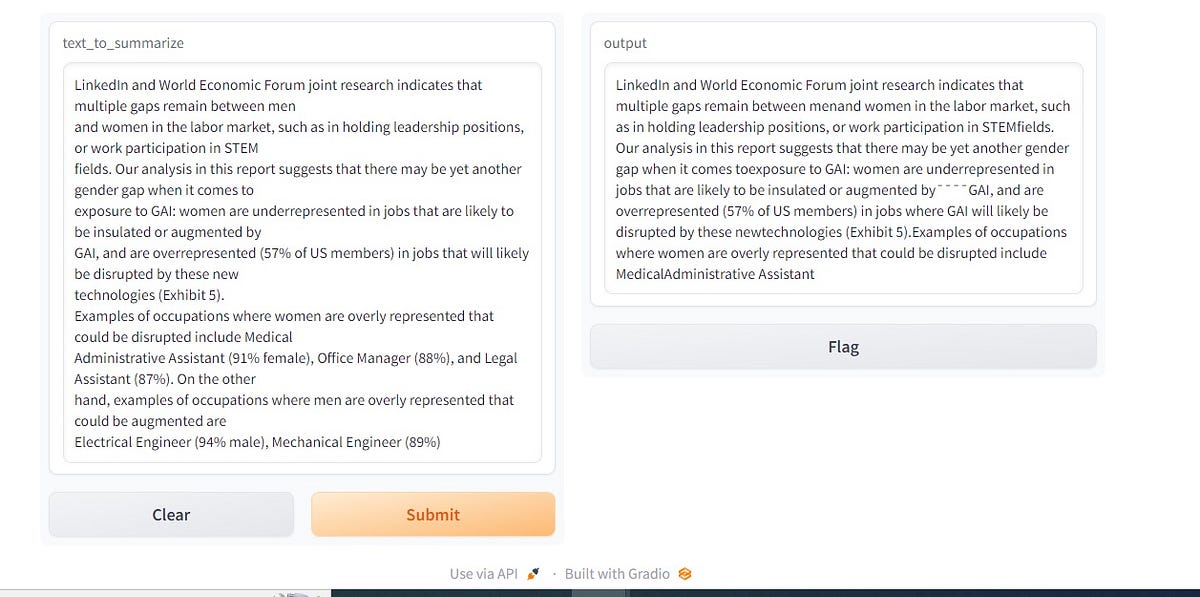The width and height of the screenshot is (1200, 597).
Task: Click the separator dot in the footer
Action: (556, 574)
